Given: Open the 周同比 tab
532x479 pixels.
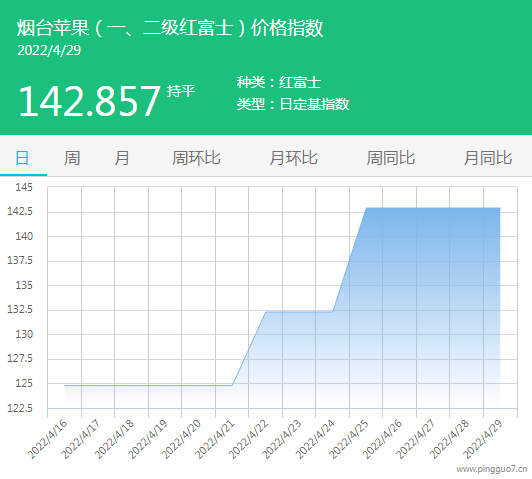Looking at the screenshot, I should pos(391,158).
